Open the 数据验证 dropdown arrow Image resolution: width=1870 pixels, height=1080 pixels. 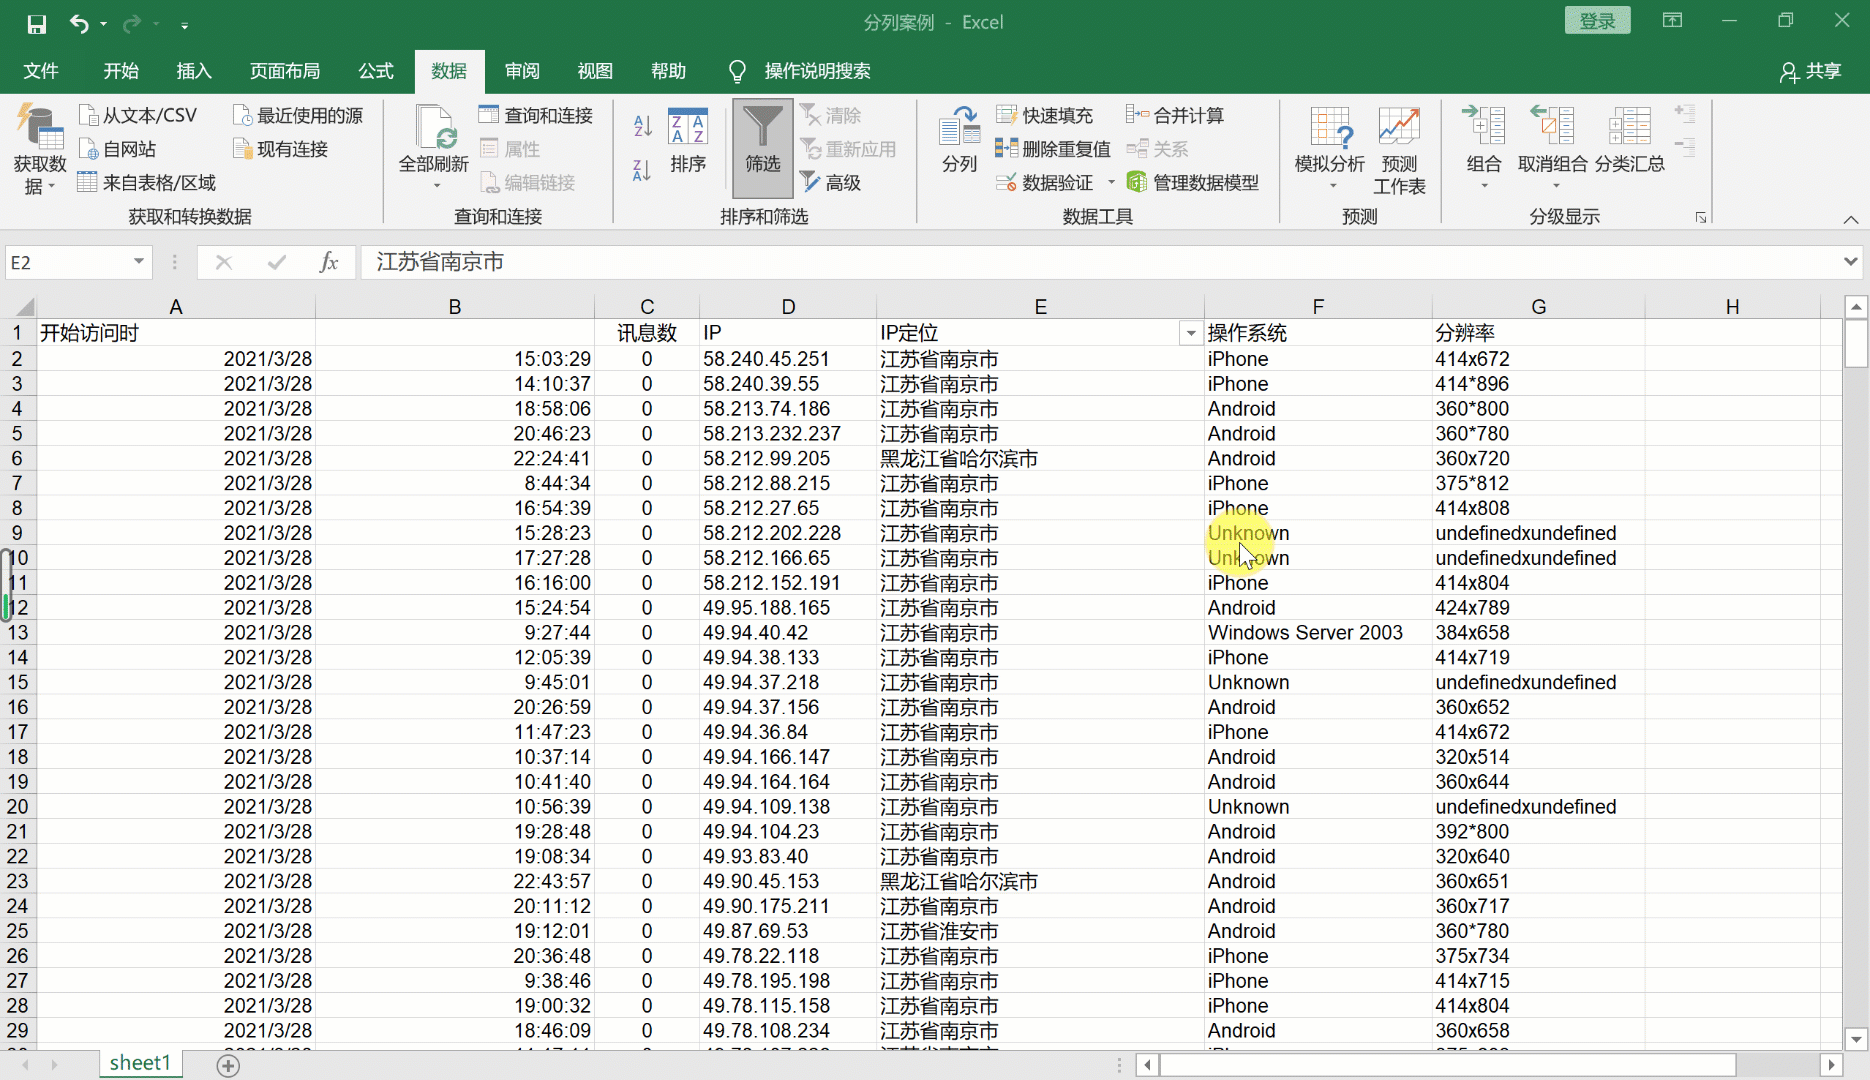point(1111,183)
